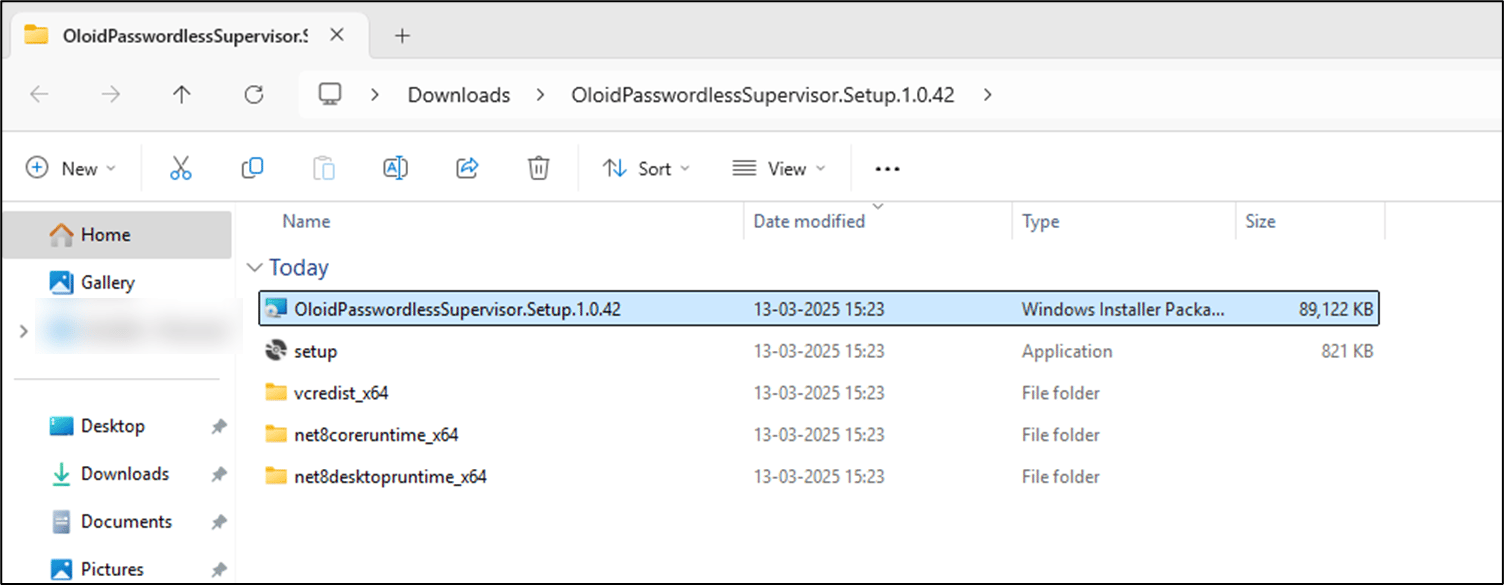Expand the blurred navigation pane item
This screenshot has width=1504, height=585.
(24, 331)
